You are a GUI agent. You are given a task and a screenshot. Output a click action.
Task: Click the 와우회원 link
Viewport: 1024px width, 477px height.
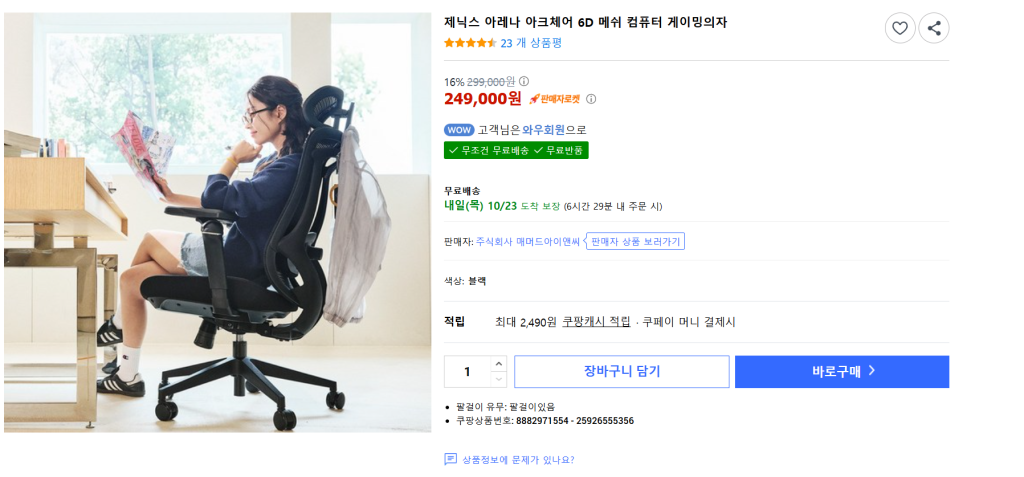coord(543,130)
